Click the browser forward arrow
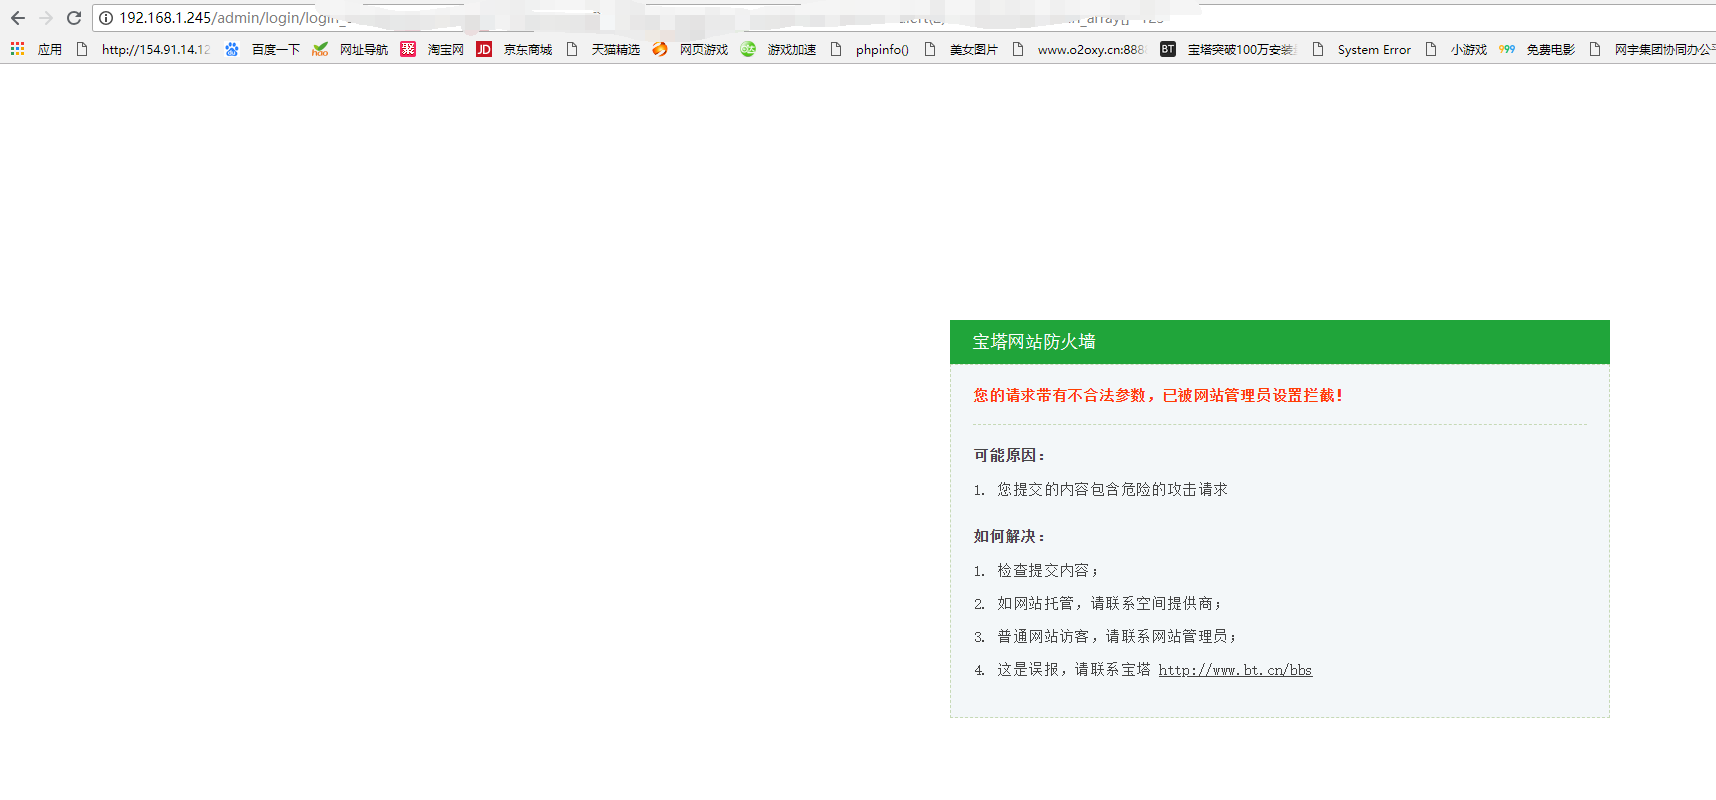Screen dimensions: 1716x800 point(46,18)
